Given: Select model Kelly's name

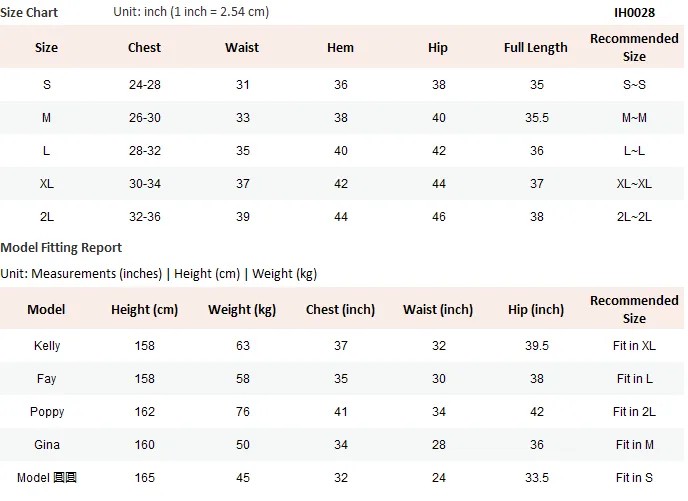Looking at the screenshot, I should coord(47,346).
